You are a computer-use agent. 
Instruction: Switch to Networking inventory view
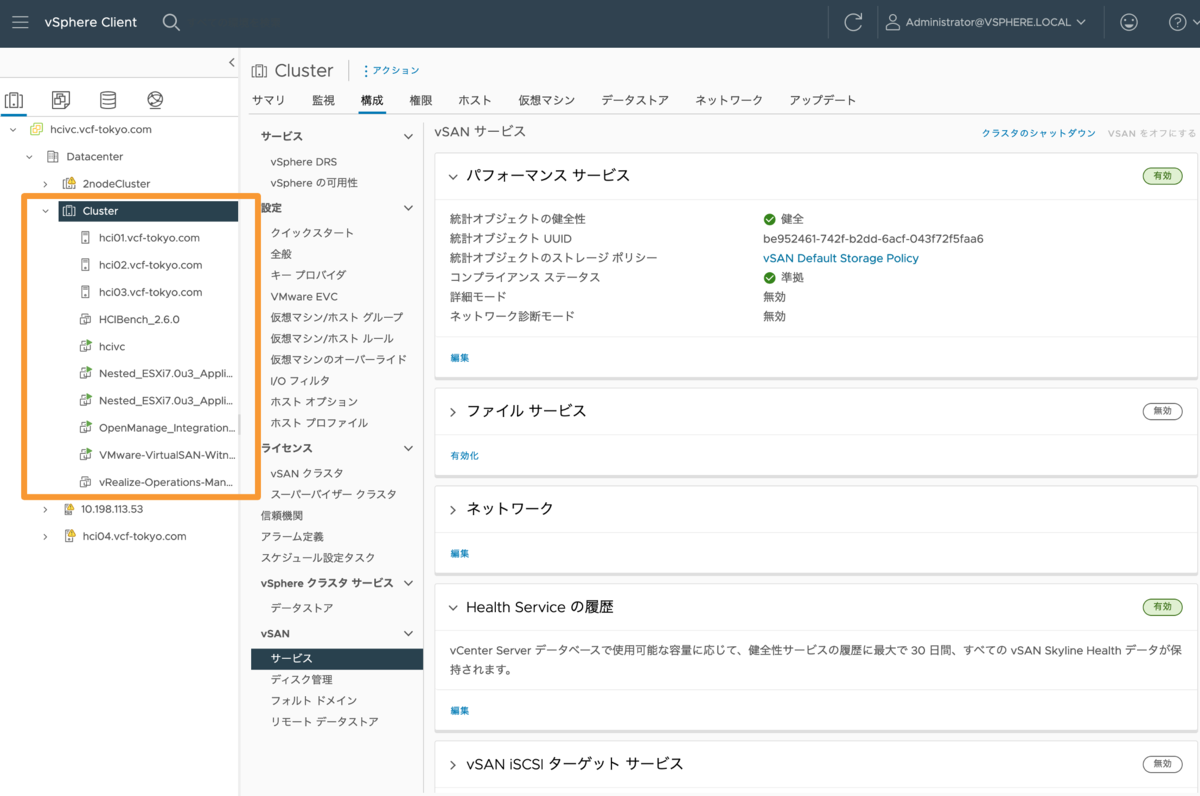155,100
